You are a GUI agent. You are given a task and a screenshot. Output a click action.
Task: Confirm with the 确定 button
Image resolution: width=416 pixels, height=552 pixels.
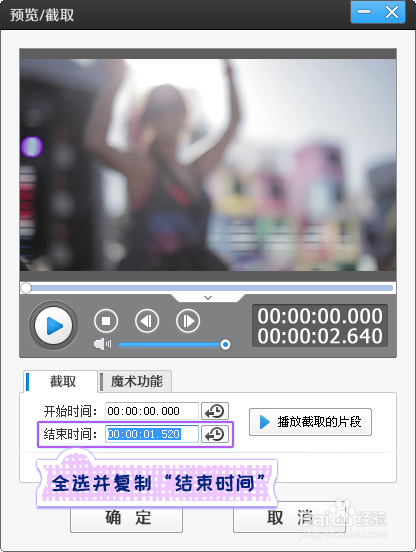click(126, 518)
